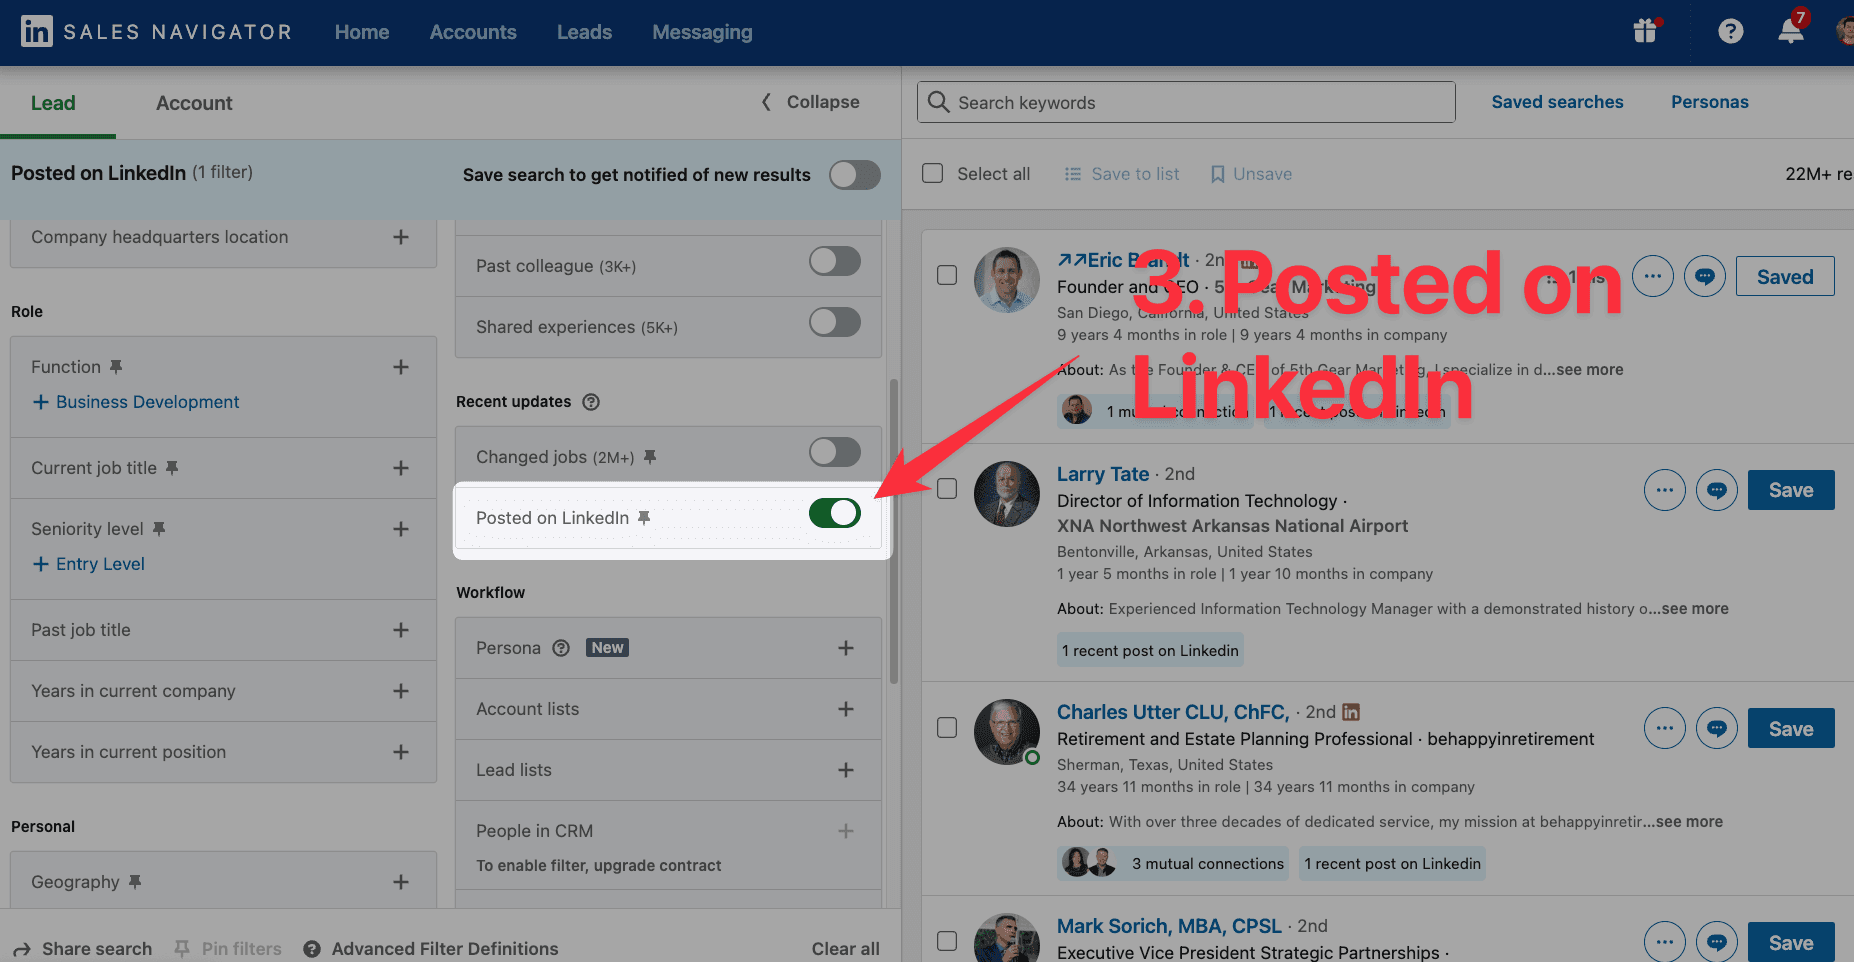
Task: Open more options for Larry Tate
Action: point(1665,490)
